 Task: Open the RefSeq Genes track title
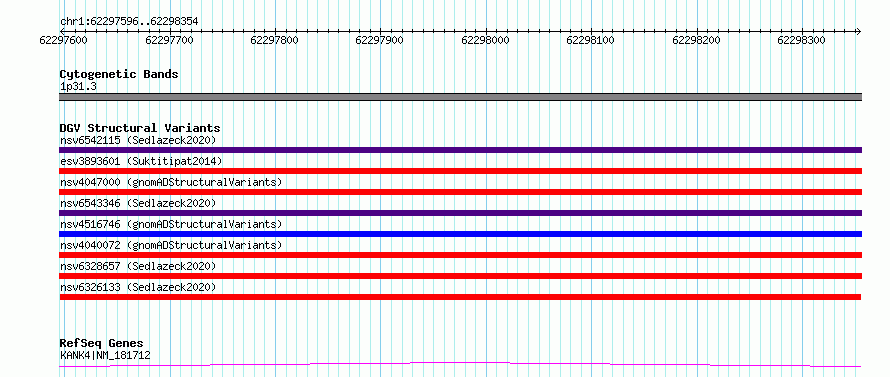pyautogui.click(x=101, y=344)
